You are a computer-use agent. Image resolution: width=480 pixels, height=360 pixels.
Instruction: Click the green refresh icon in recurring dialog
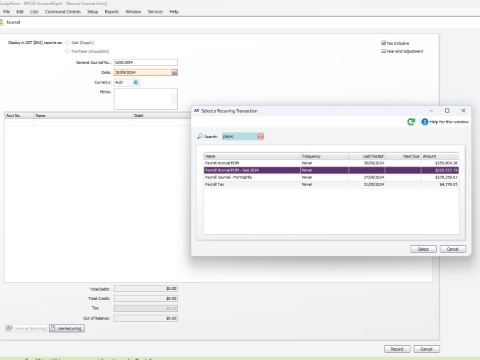point(411,122)
